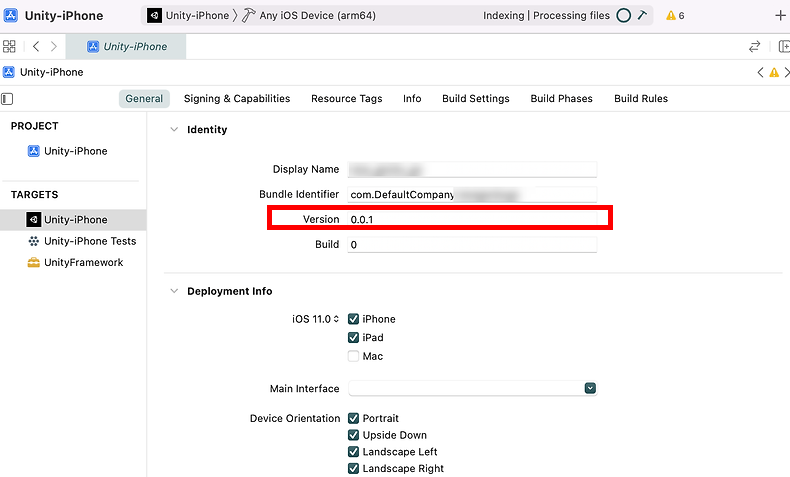Uncheck the Upside Down orientation
The width and height of the screenshot is (790, 477).
(x=353, y=435)
